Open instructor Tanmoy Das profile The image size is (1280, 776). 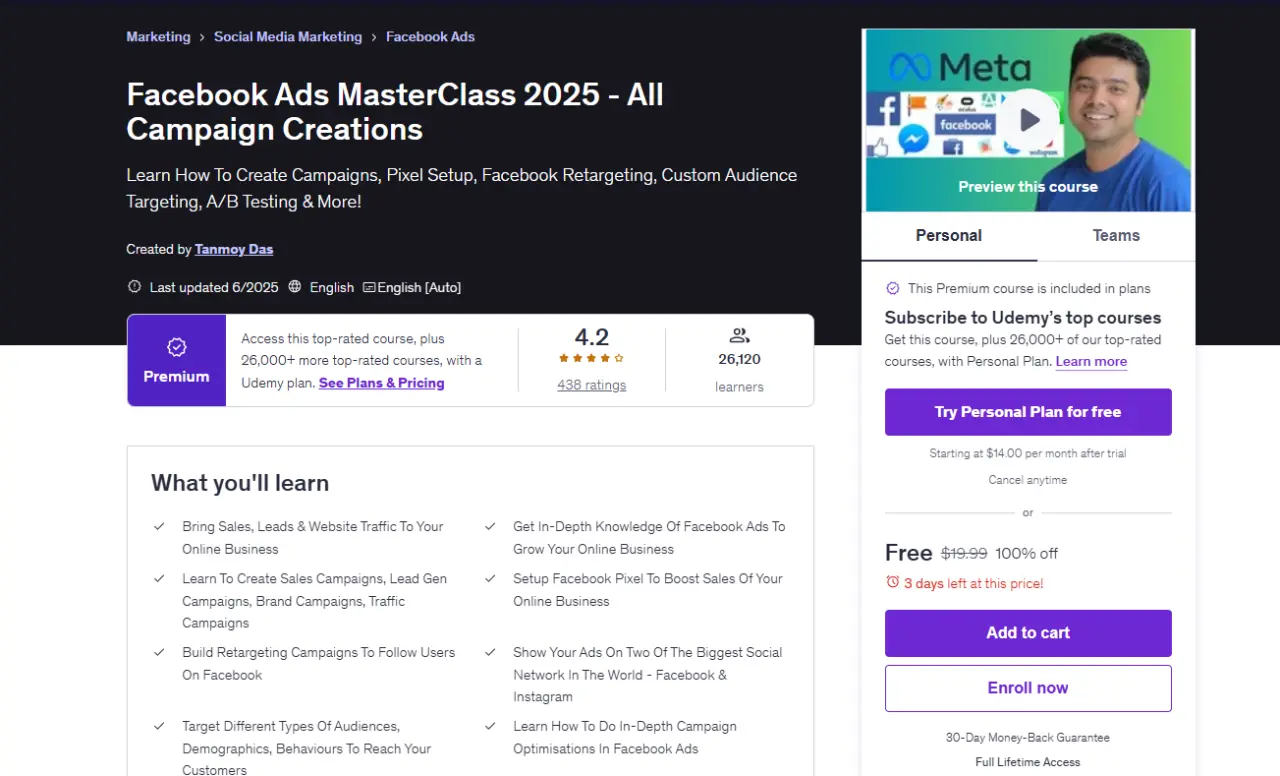(x=234, y=249)
